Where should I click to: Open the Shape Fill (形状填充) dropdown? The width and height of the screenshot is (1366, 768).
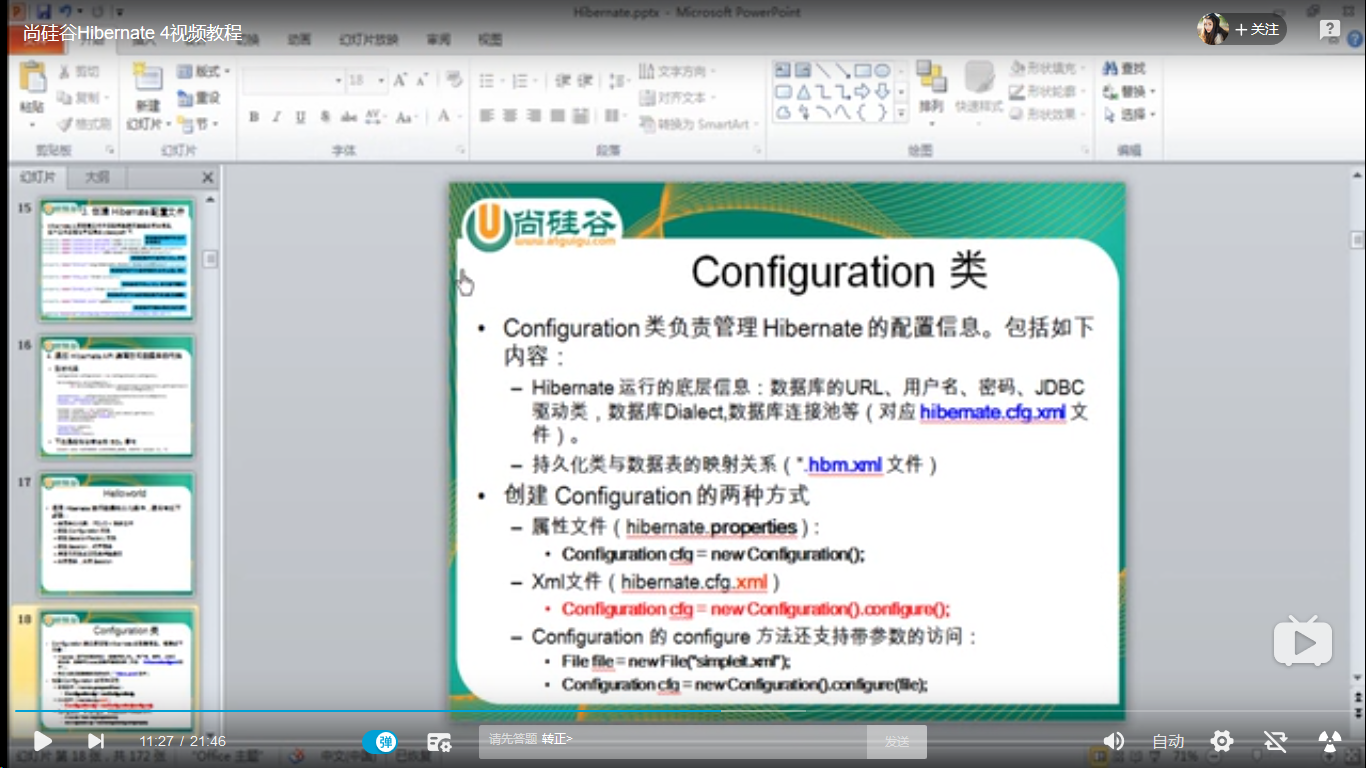click(x=1049, y=68)
